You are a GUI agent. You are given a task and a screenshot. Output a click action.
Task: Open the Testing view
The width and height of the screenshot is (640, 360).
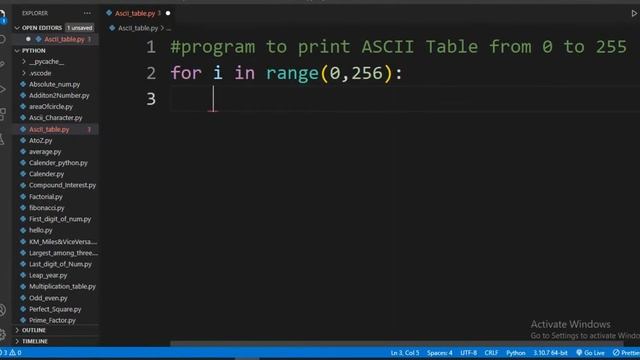[x=3, y=139]
